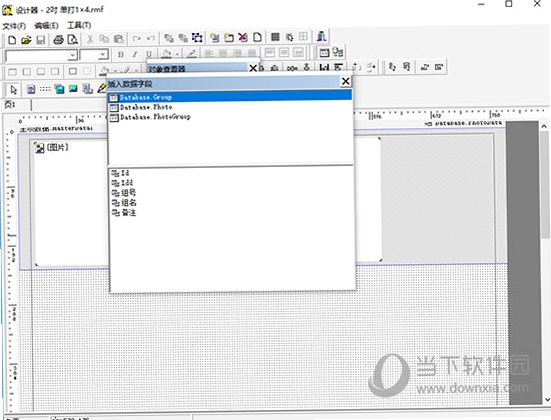
Task: Expand the font size combo box
Action: pos(103,55)
